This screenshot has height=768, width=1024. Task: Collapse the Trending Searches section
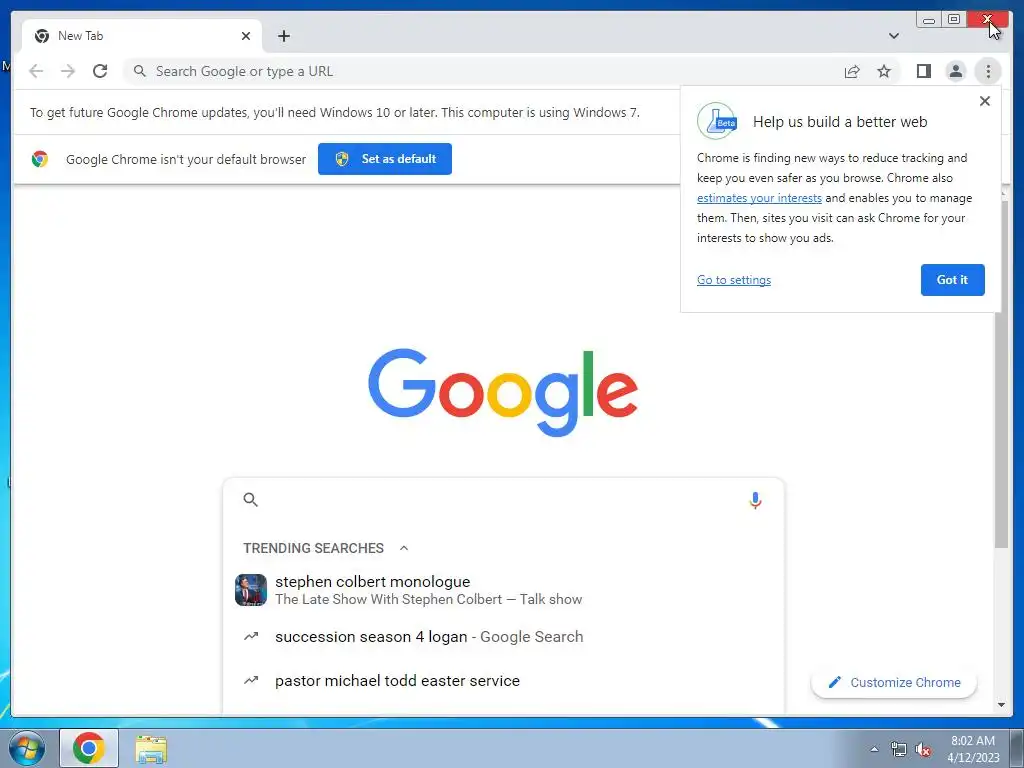coord(404,548)
